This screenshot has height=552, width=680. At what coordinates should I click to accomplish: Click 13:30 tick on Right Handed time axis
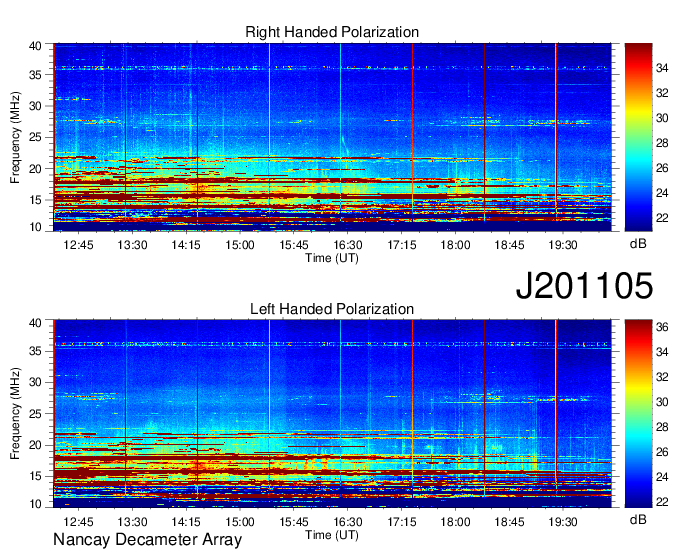[x=132, y=245]
